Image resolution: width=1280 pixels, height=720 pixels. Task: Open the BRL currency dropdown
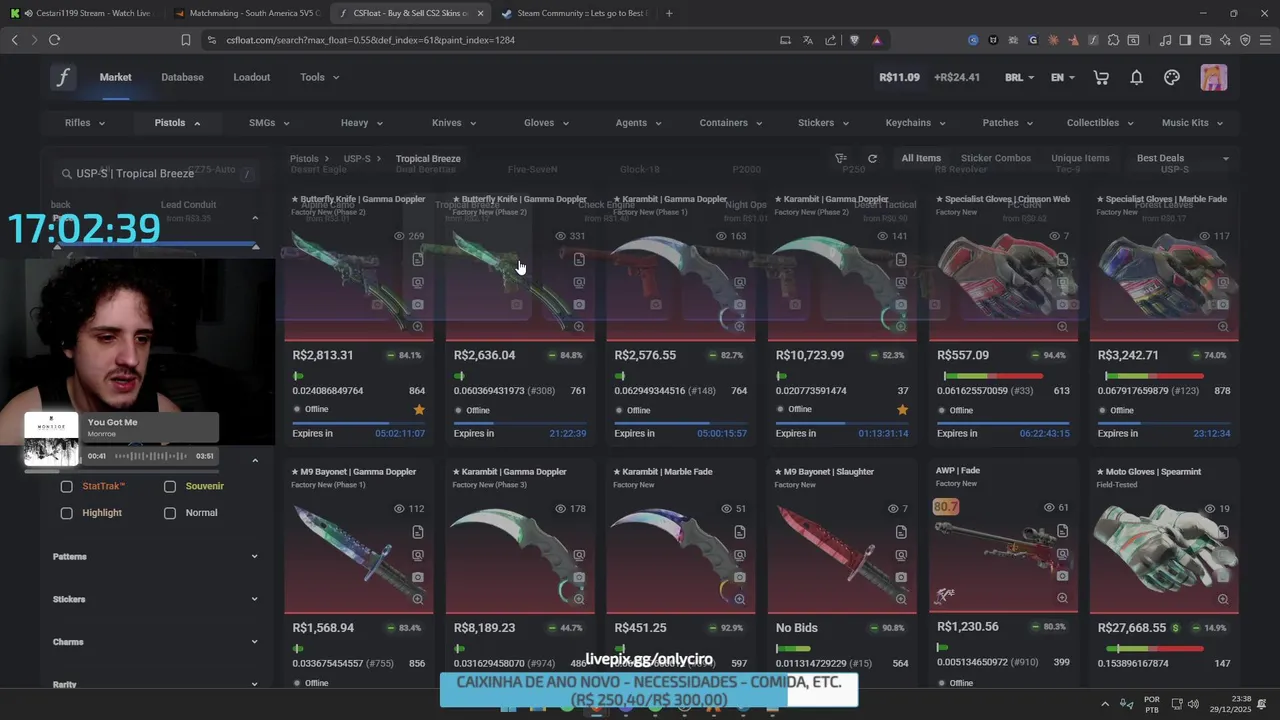[1020, 77]
